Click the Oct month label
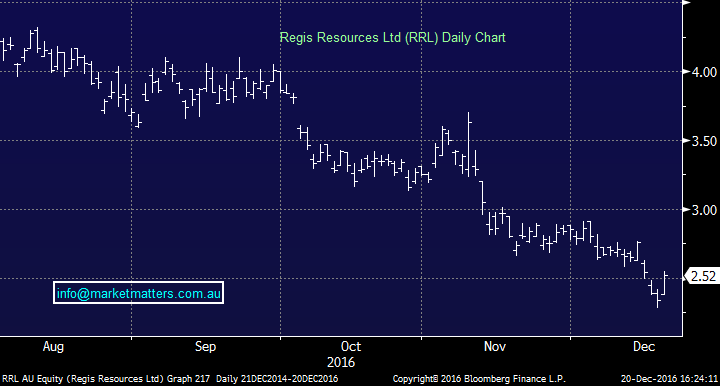Screen dimensions: 720x386 351,346
